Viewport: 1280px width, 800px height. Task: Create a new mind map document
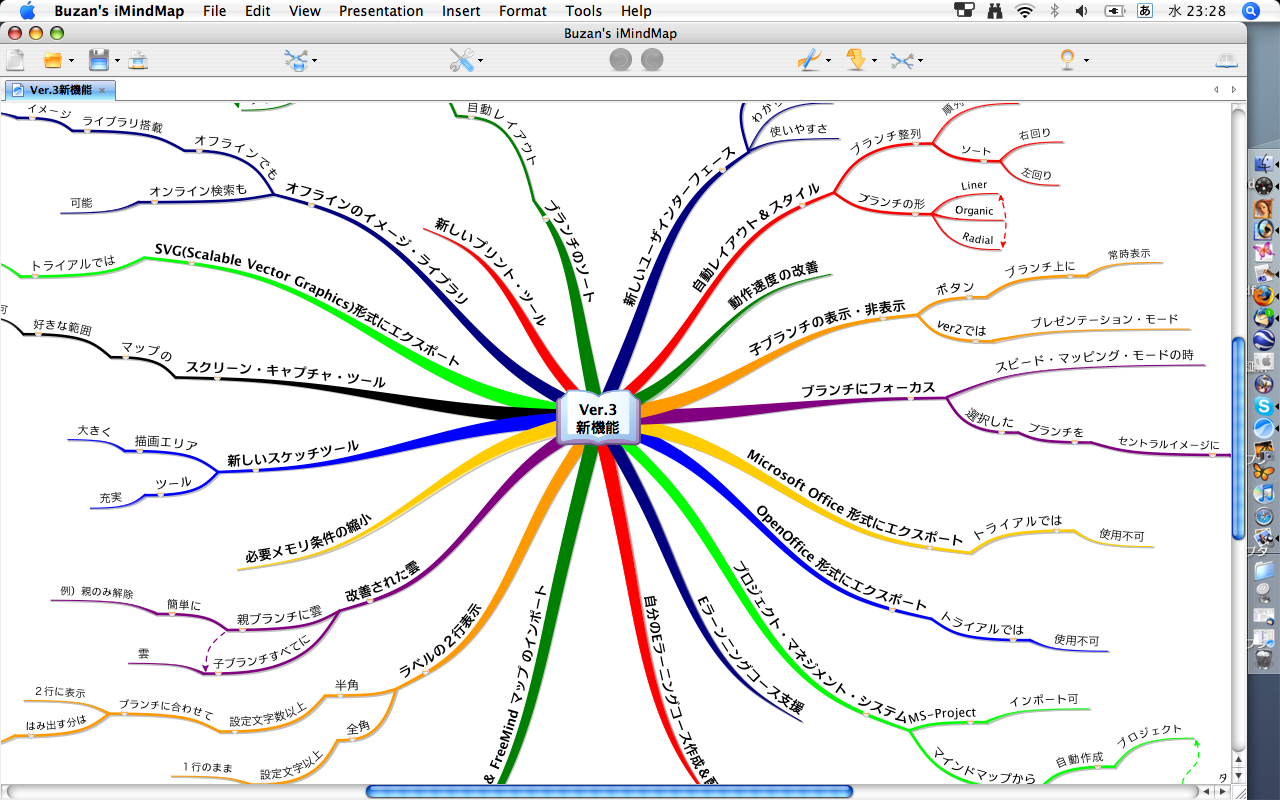click(15, 60)
